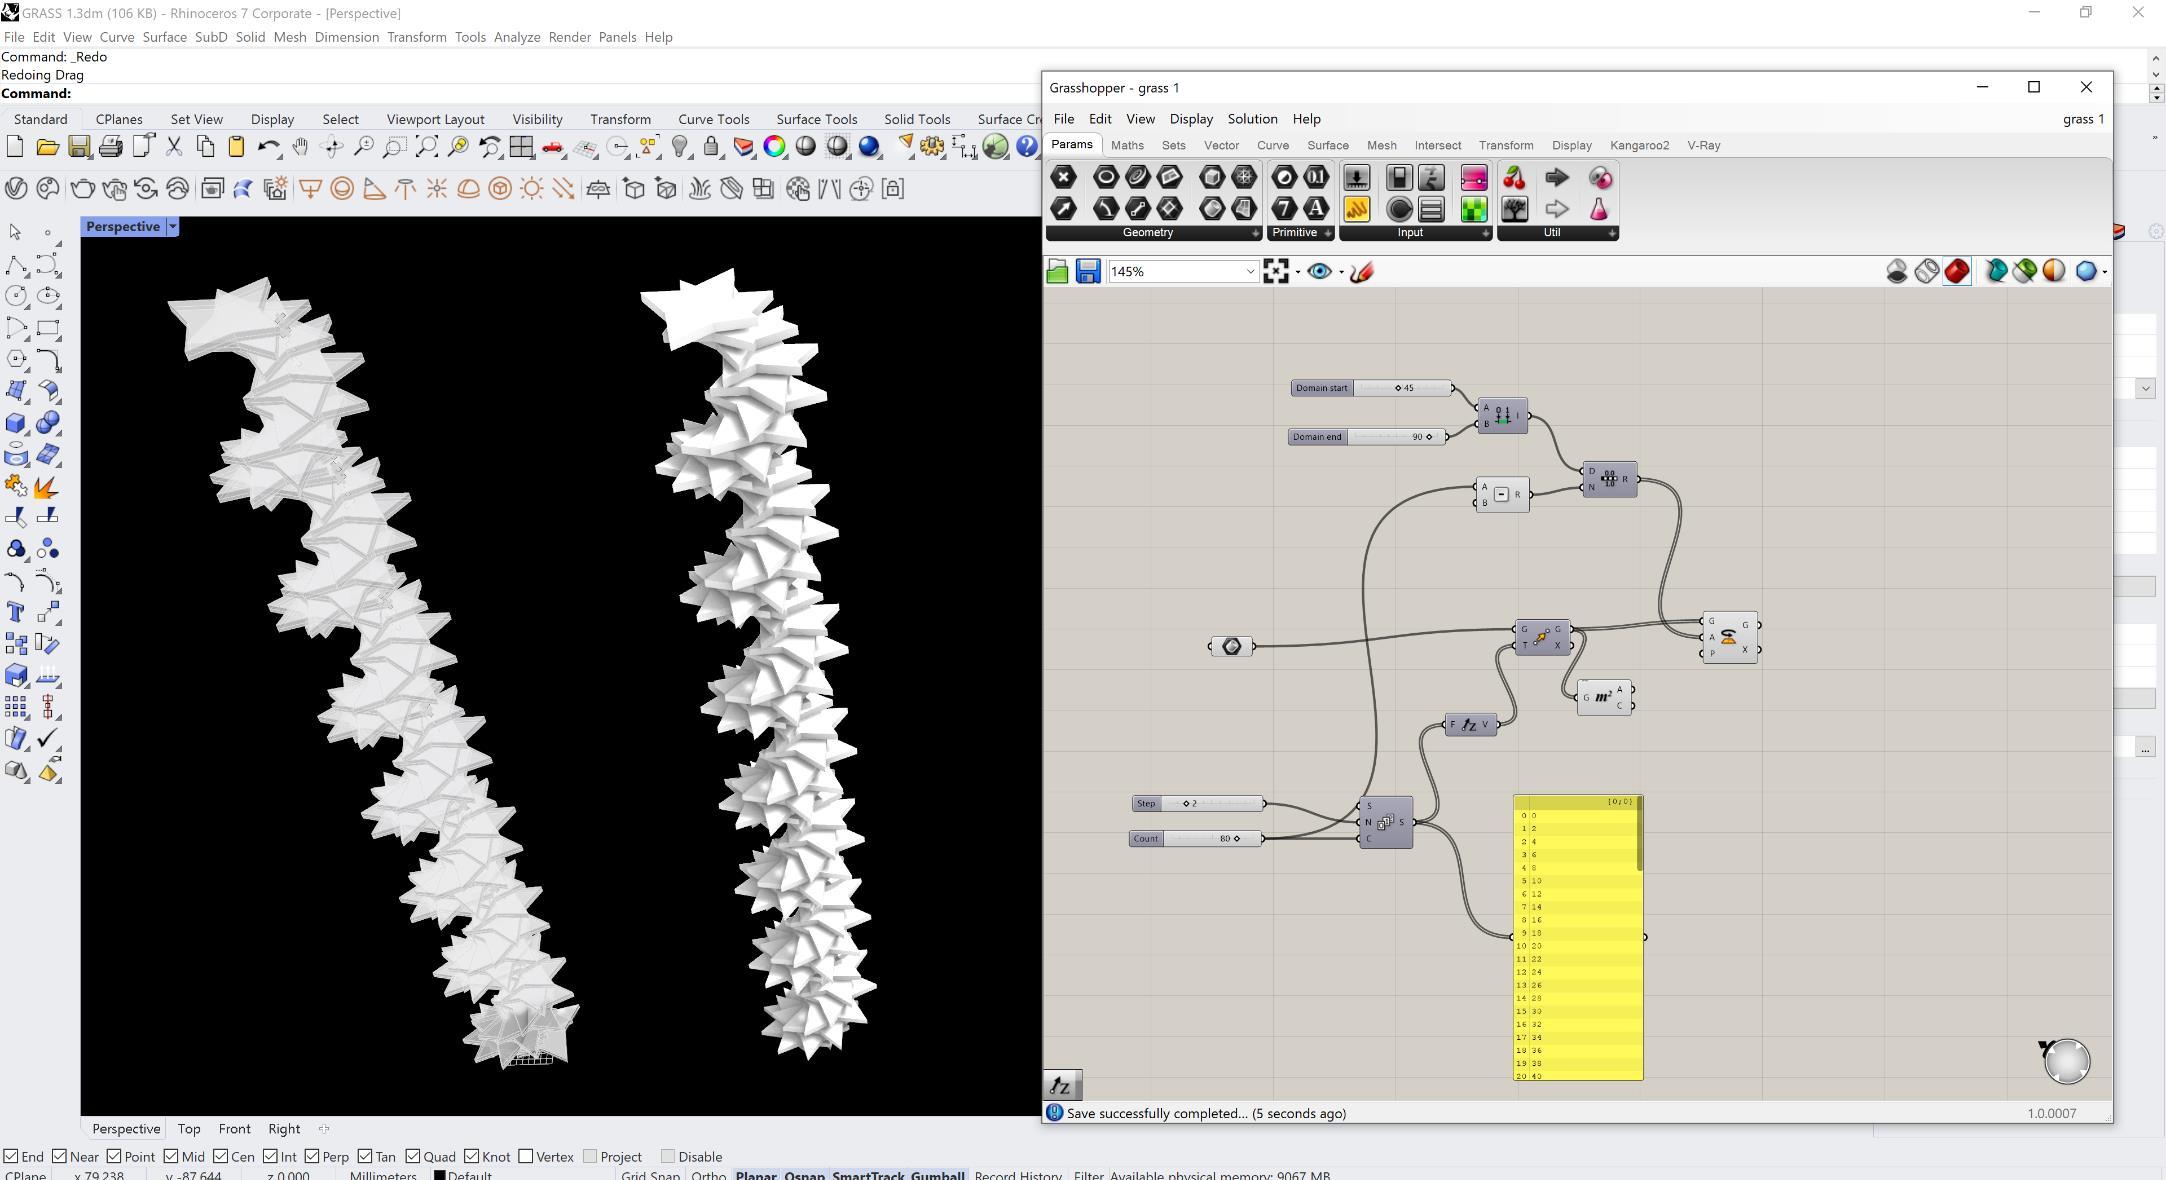The image size is (2166, 1180).
Task: Click the Rhino Print icon
Action: pos(111,147)
